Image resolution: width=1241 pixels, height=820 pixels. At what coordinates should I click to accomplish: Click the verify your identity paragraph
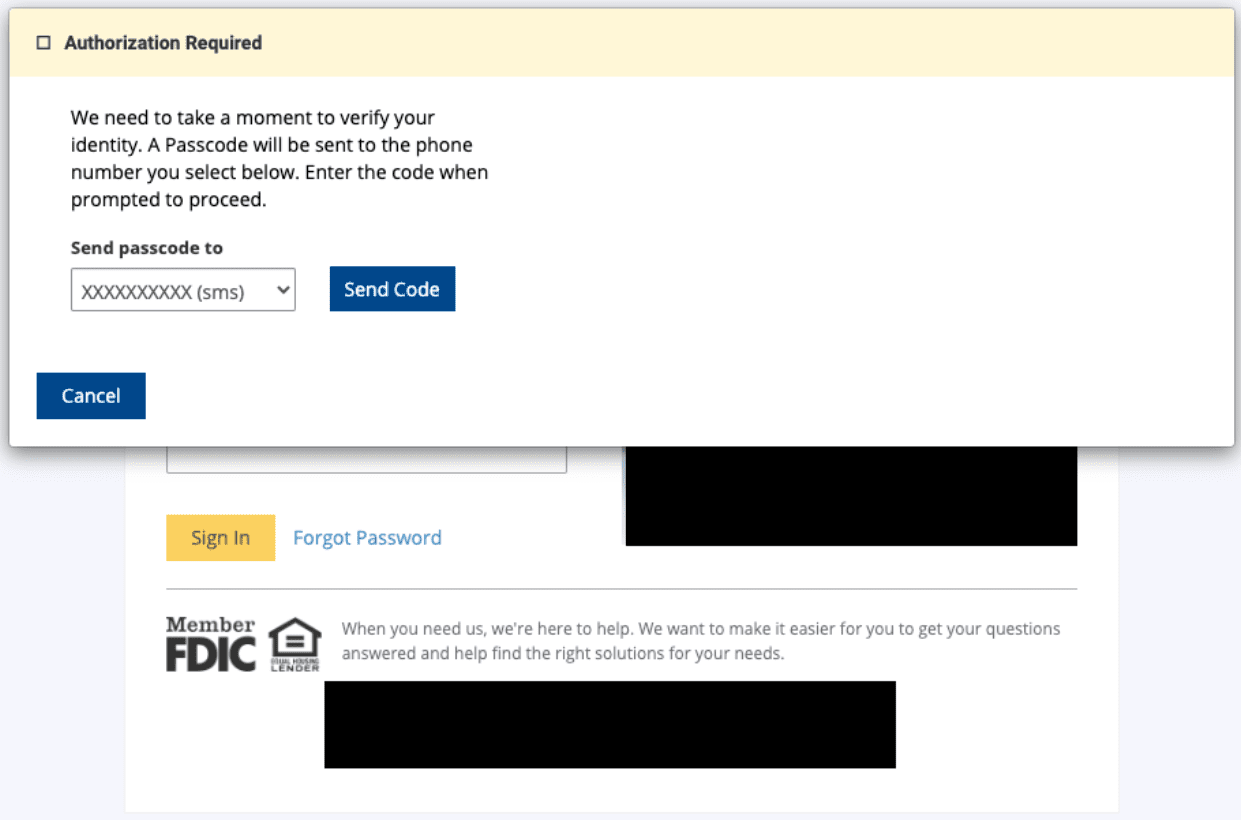279,158
